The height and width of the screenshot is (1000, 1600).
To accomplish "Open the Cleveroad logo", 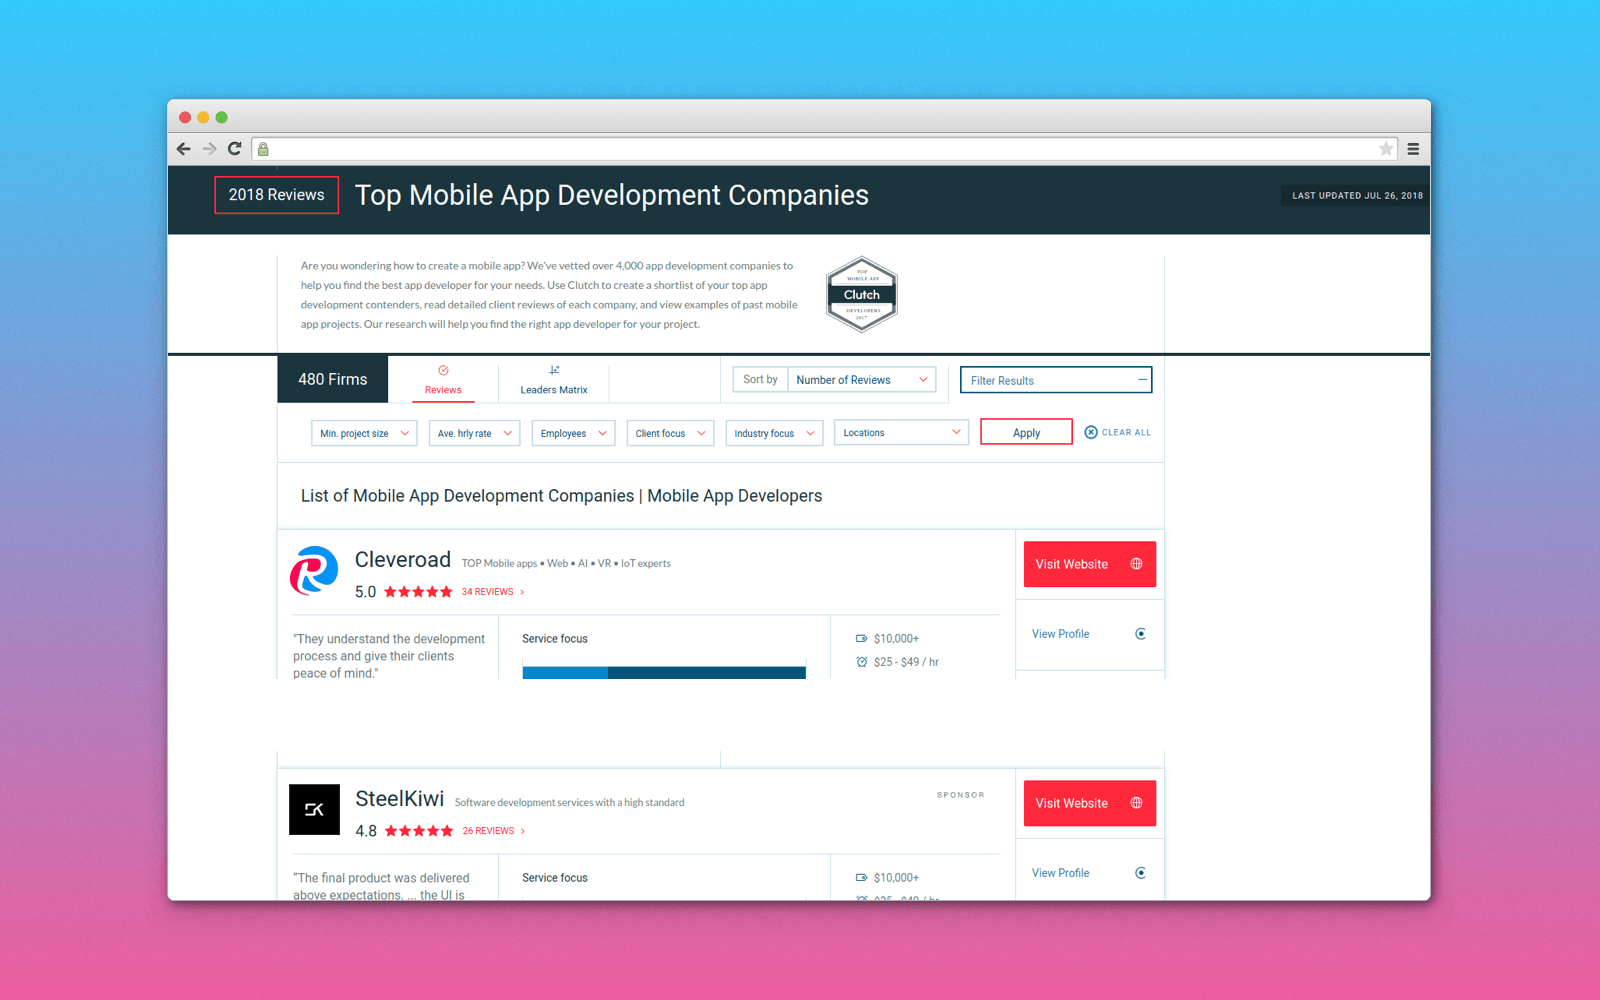I will tap(314, 570).
